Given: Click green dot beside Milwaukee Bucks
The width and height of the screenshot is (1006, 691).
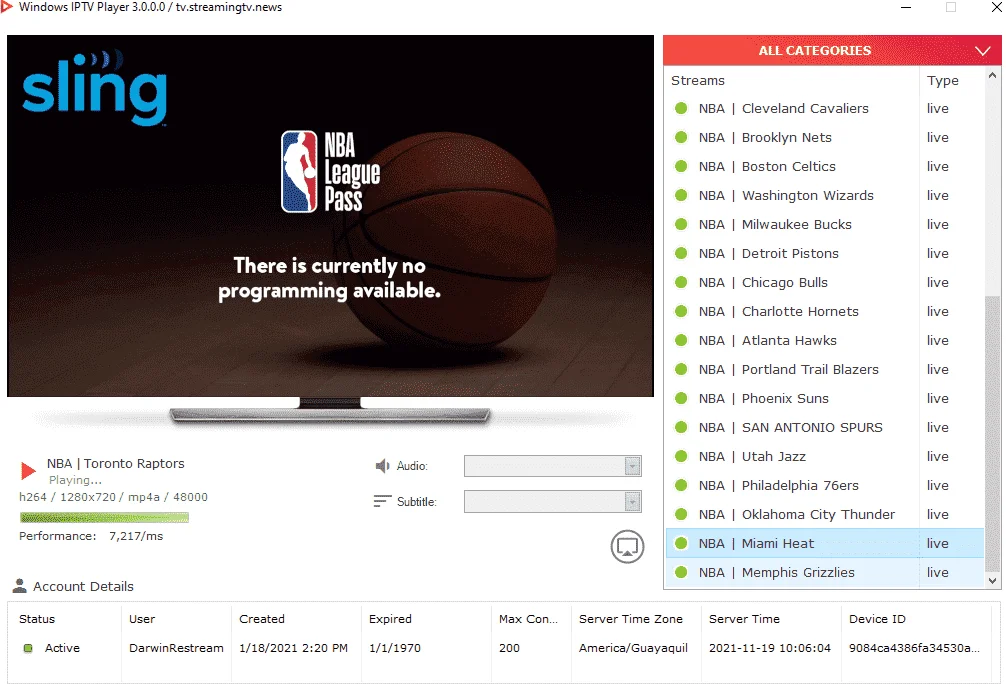Looking at the screenshot, I should click(681, 225).
